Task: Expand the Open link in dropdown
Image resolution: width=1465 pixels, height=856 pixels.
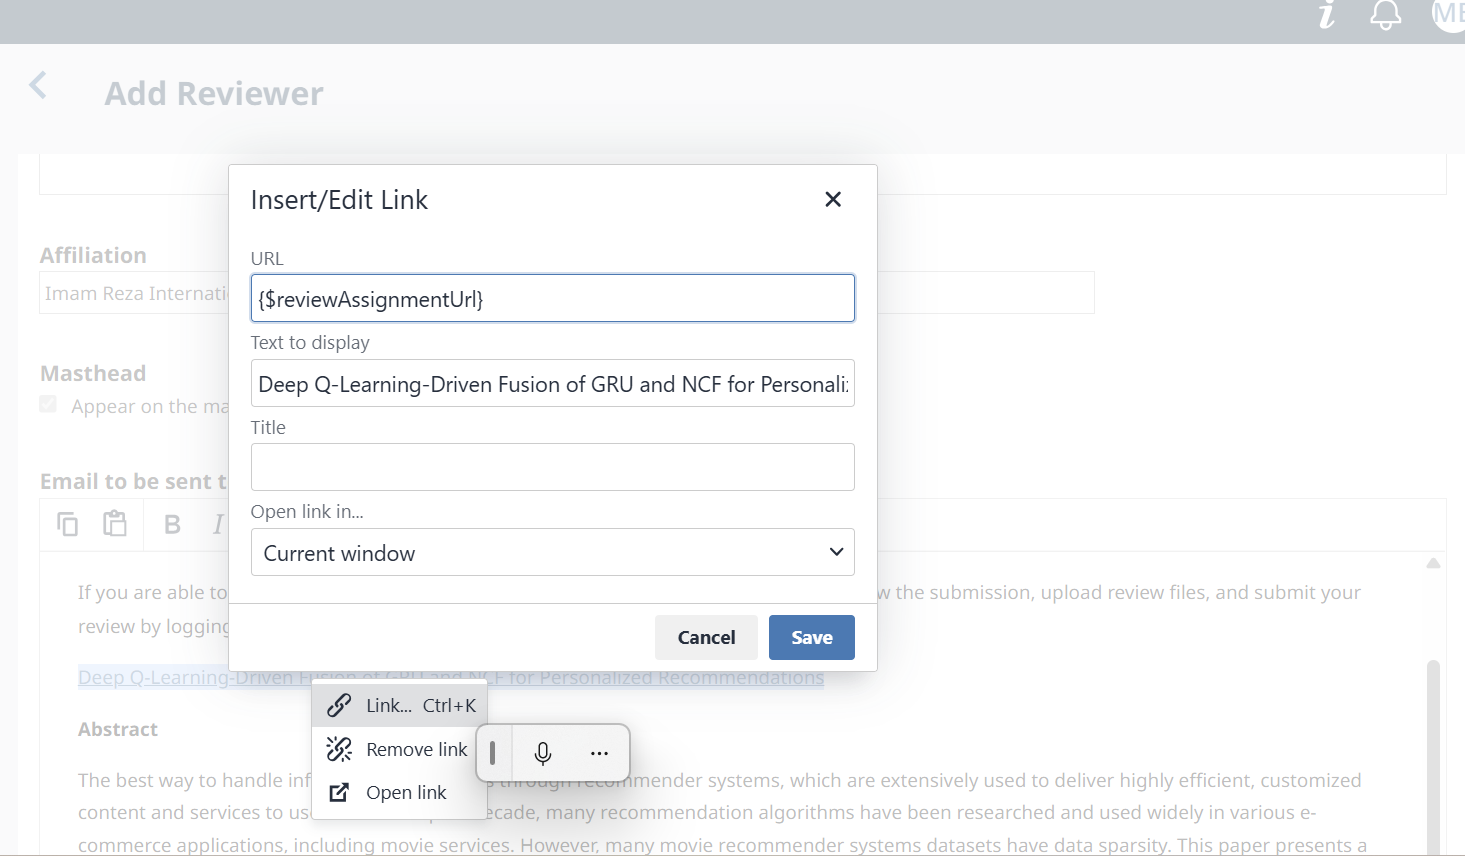Action: 553,552
